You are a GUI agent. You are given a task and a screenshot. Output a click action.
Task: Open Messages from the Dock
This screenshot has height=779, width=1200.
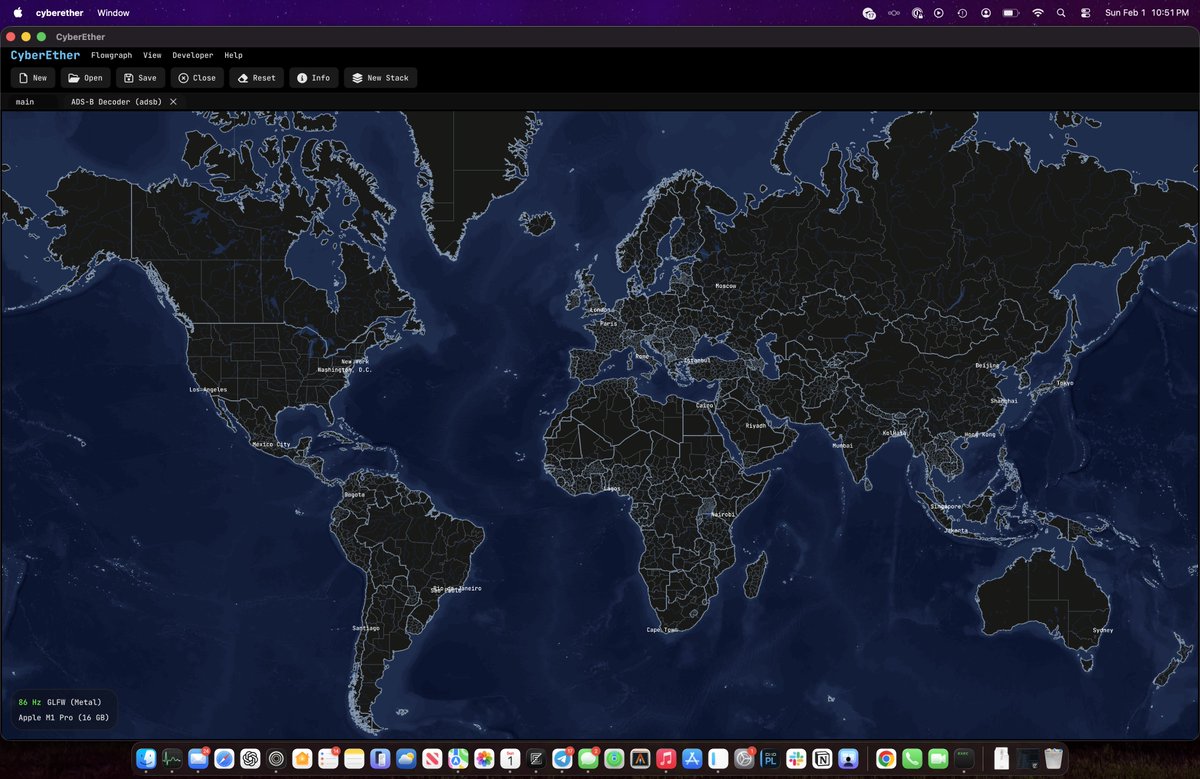tap(588, 758)
